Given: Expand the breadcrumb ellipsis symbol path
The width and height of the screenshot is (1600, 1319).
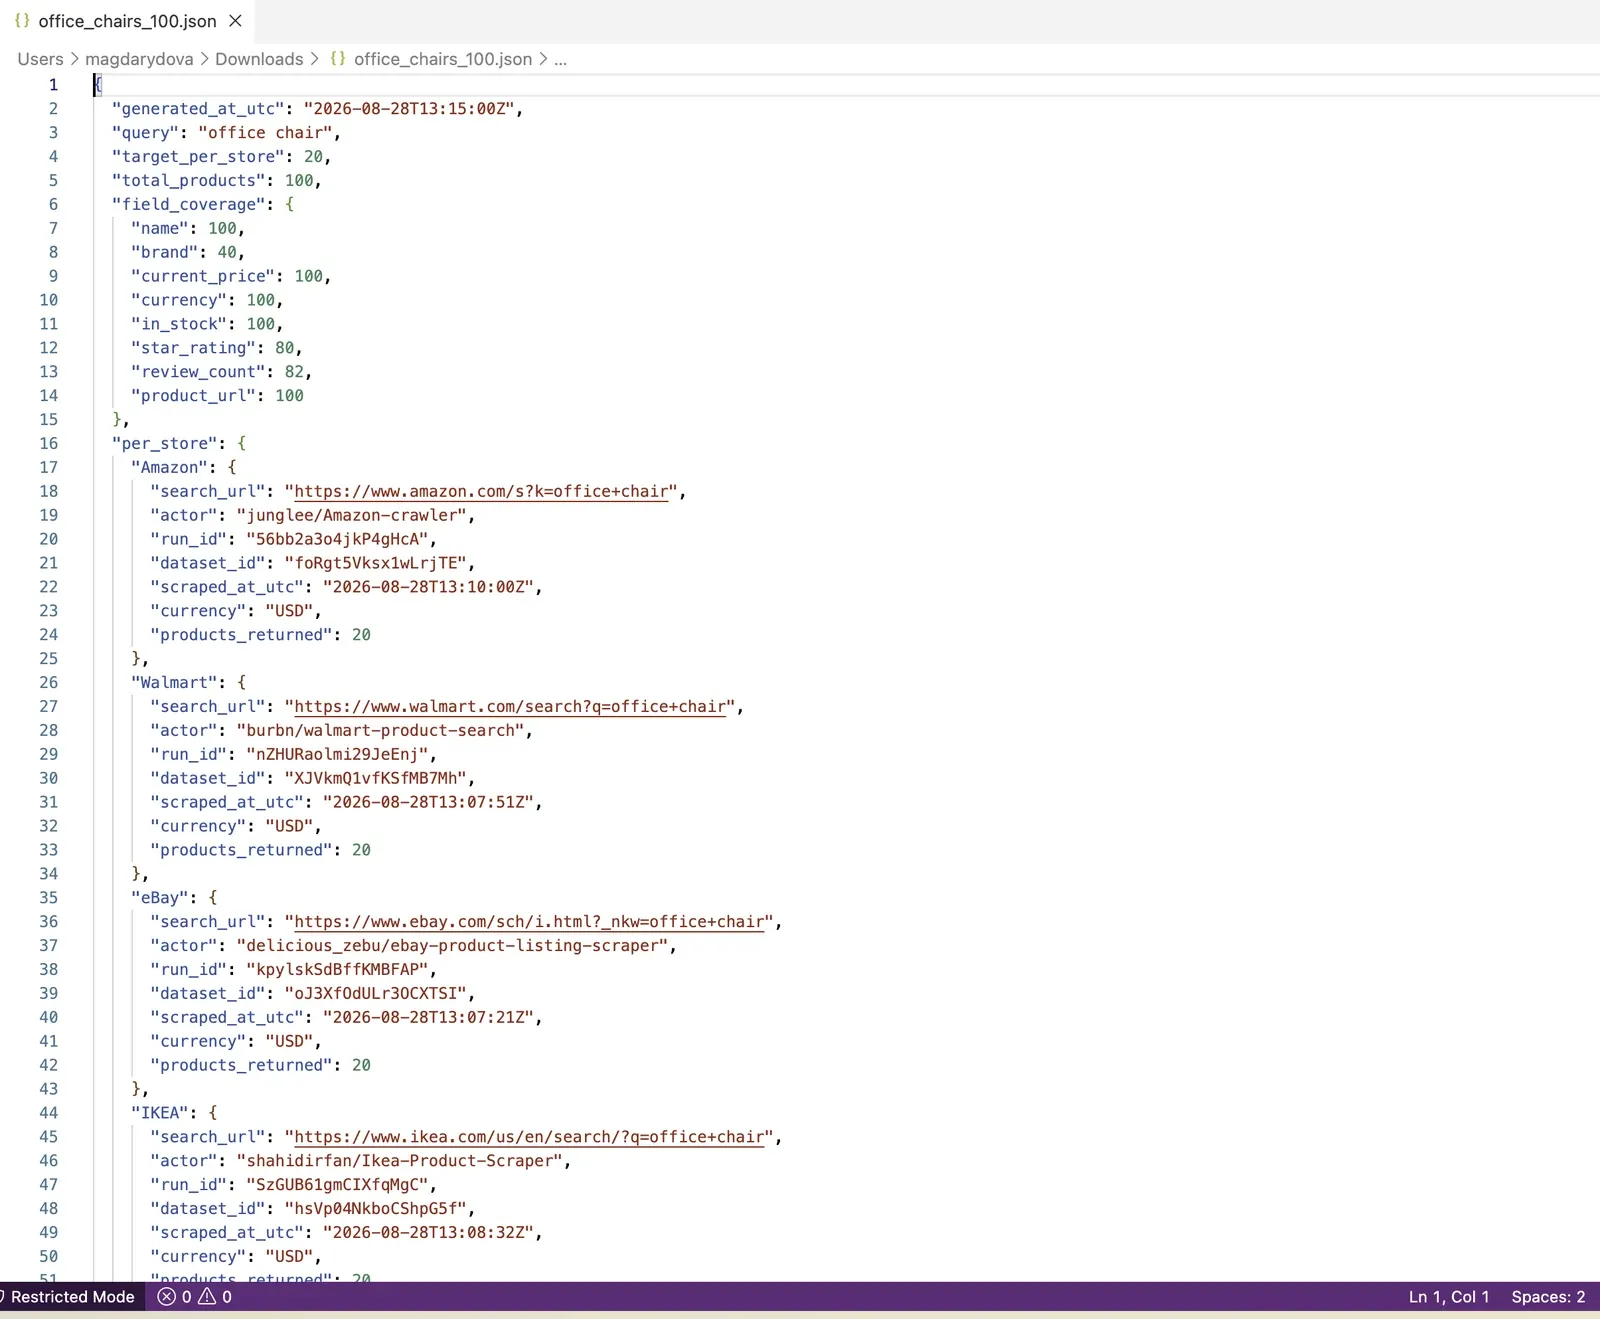Looking at the screenshot, I should [x=561, y=59].
